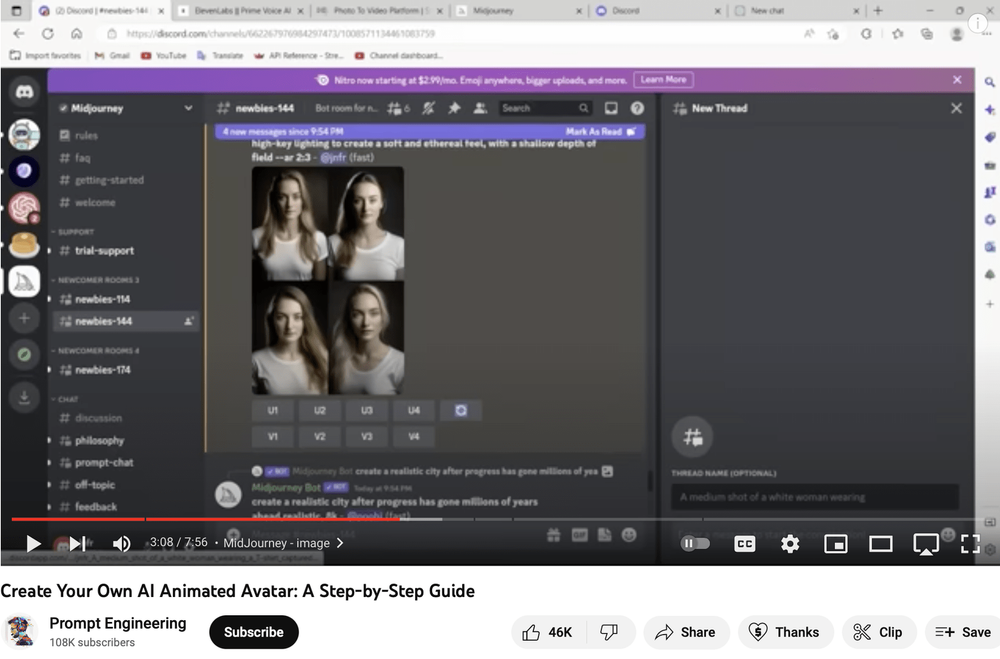Switch to the ElevenLabs Prime Voice AI tab
Screen dimensions: 1000x659
coord(242,11)
